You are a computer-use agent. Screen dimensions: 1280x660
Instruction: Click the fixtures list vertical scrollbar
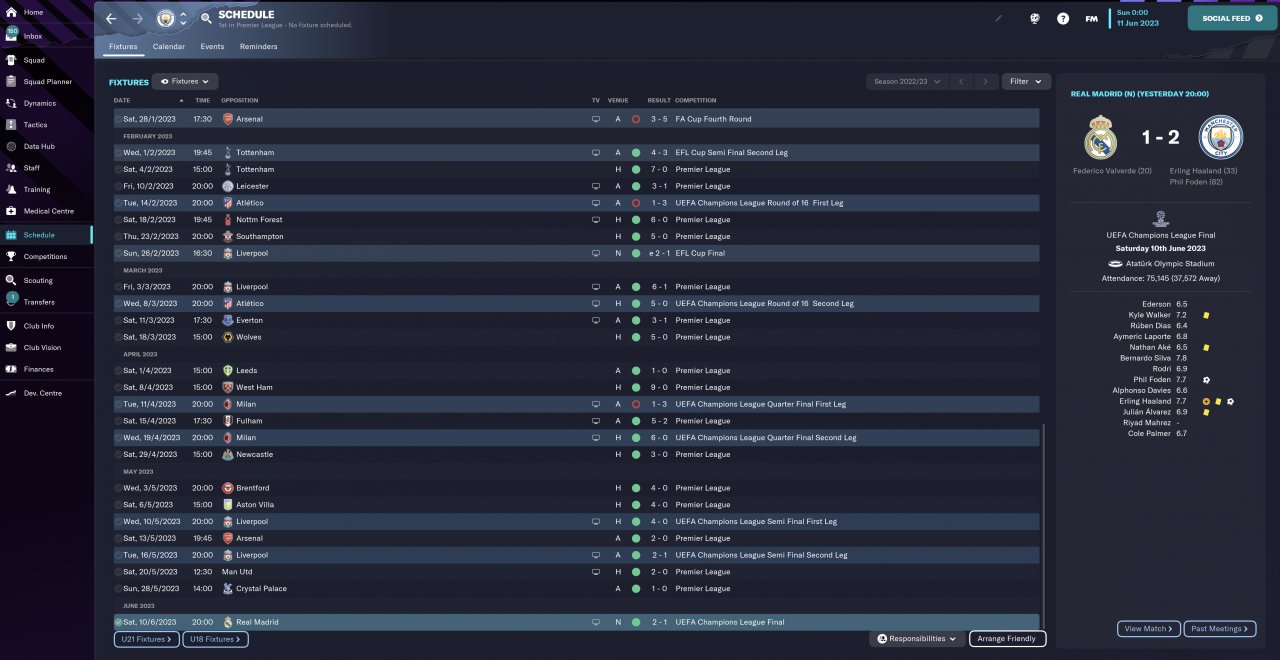[1043, 525]
